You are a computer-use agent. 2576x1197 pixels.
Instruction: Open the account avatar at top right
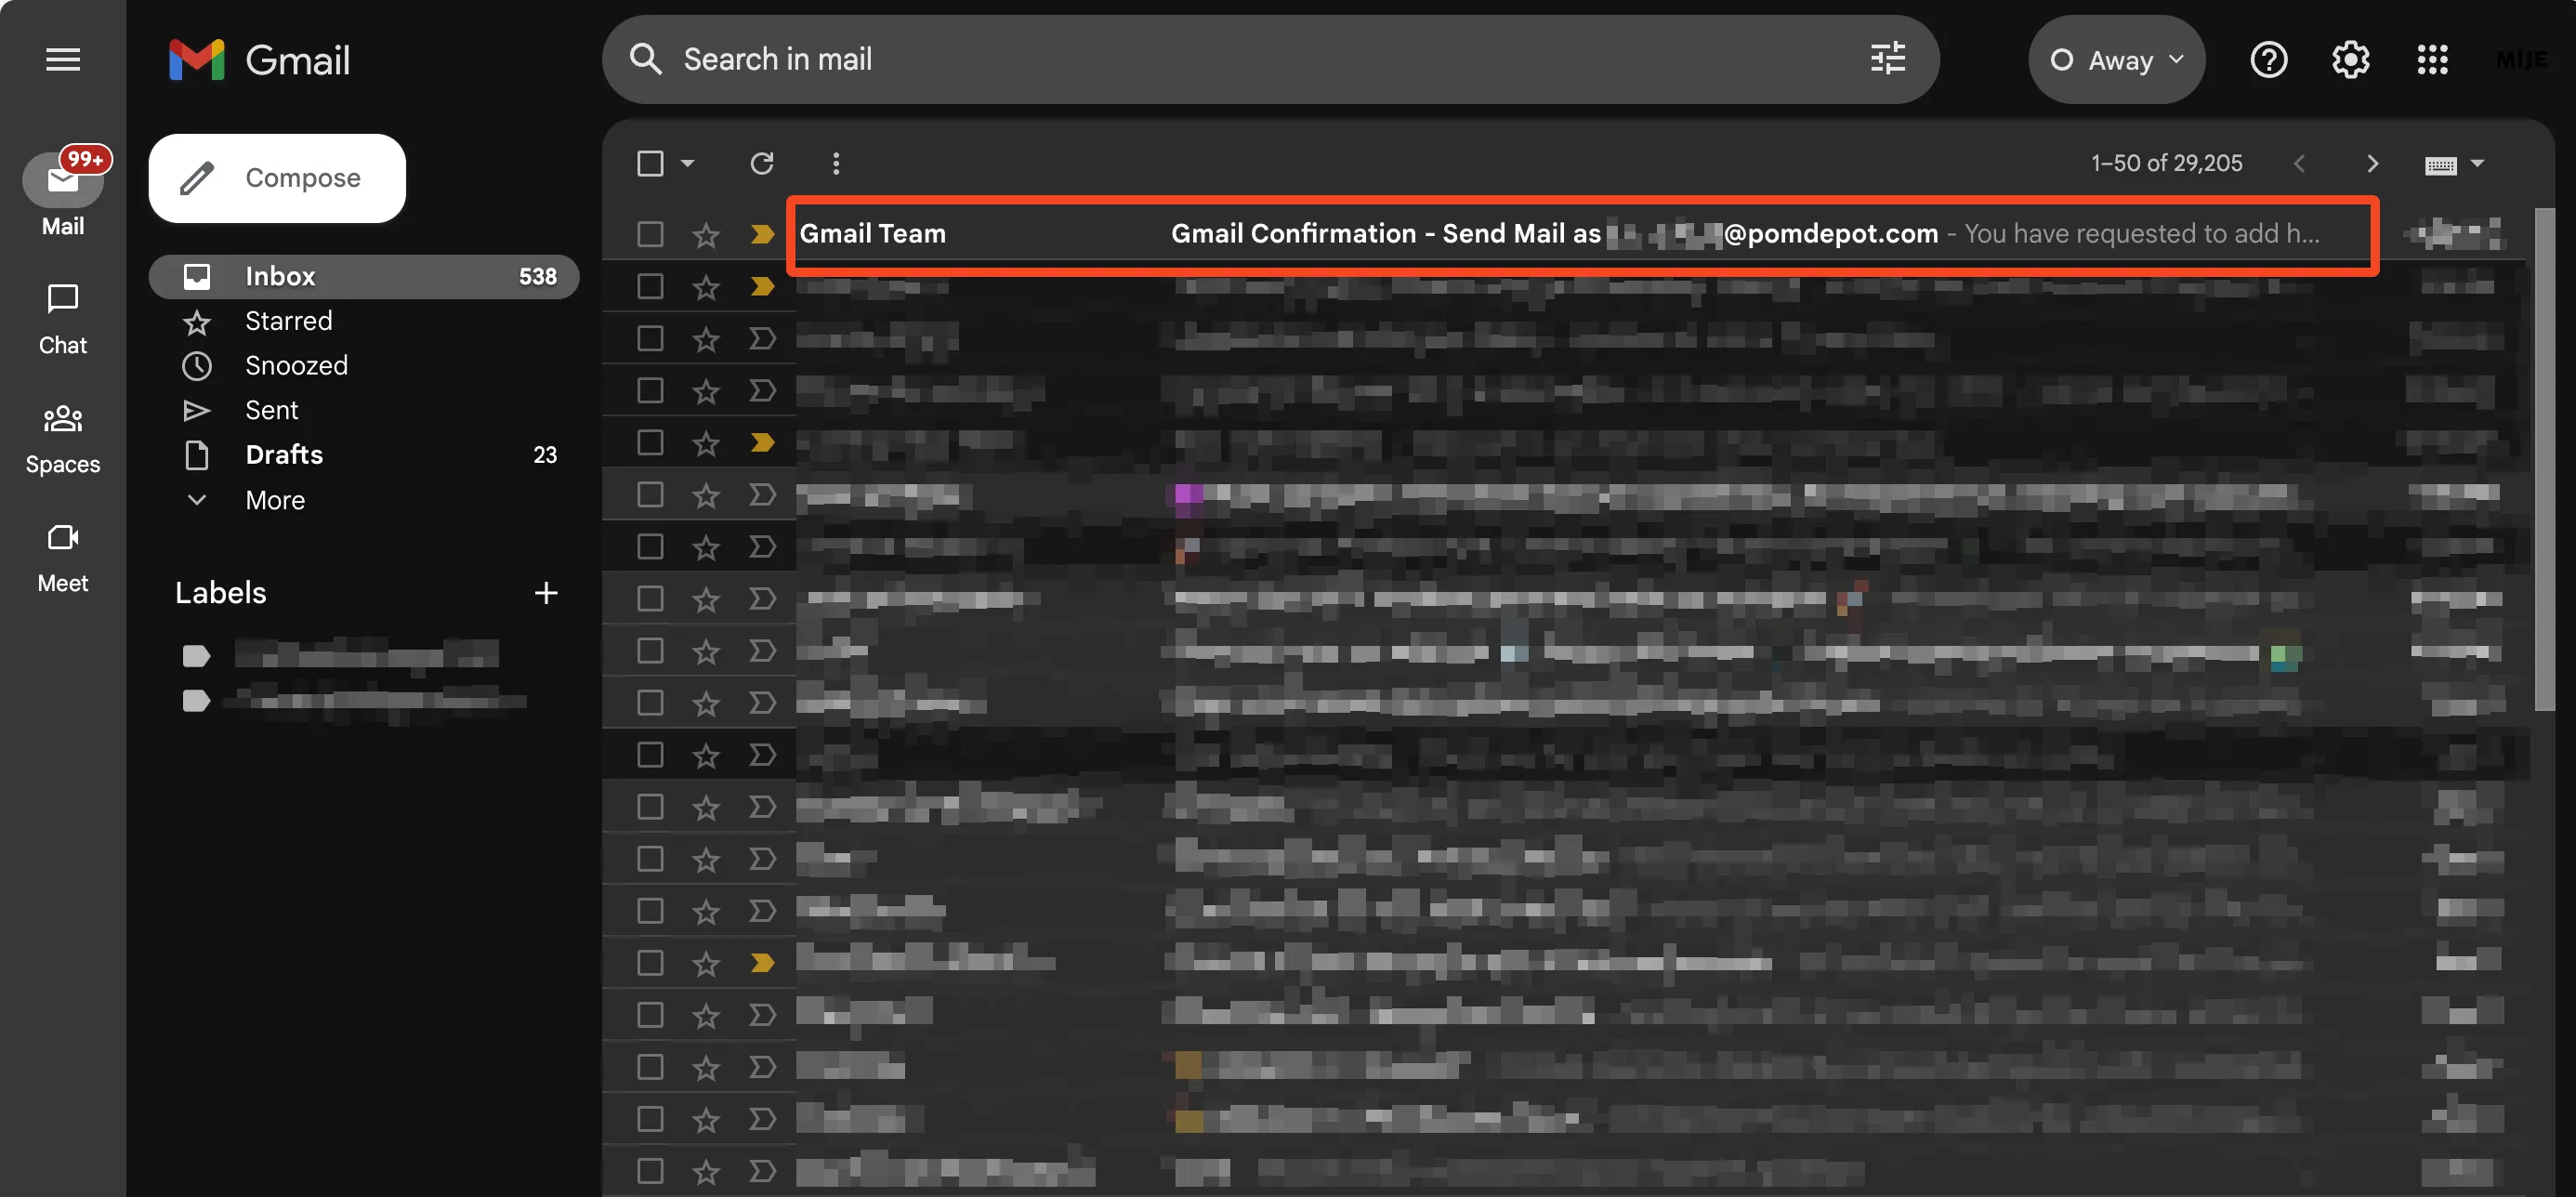click(x=2520, y=60)
